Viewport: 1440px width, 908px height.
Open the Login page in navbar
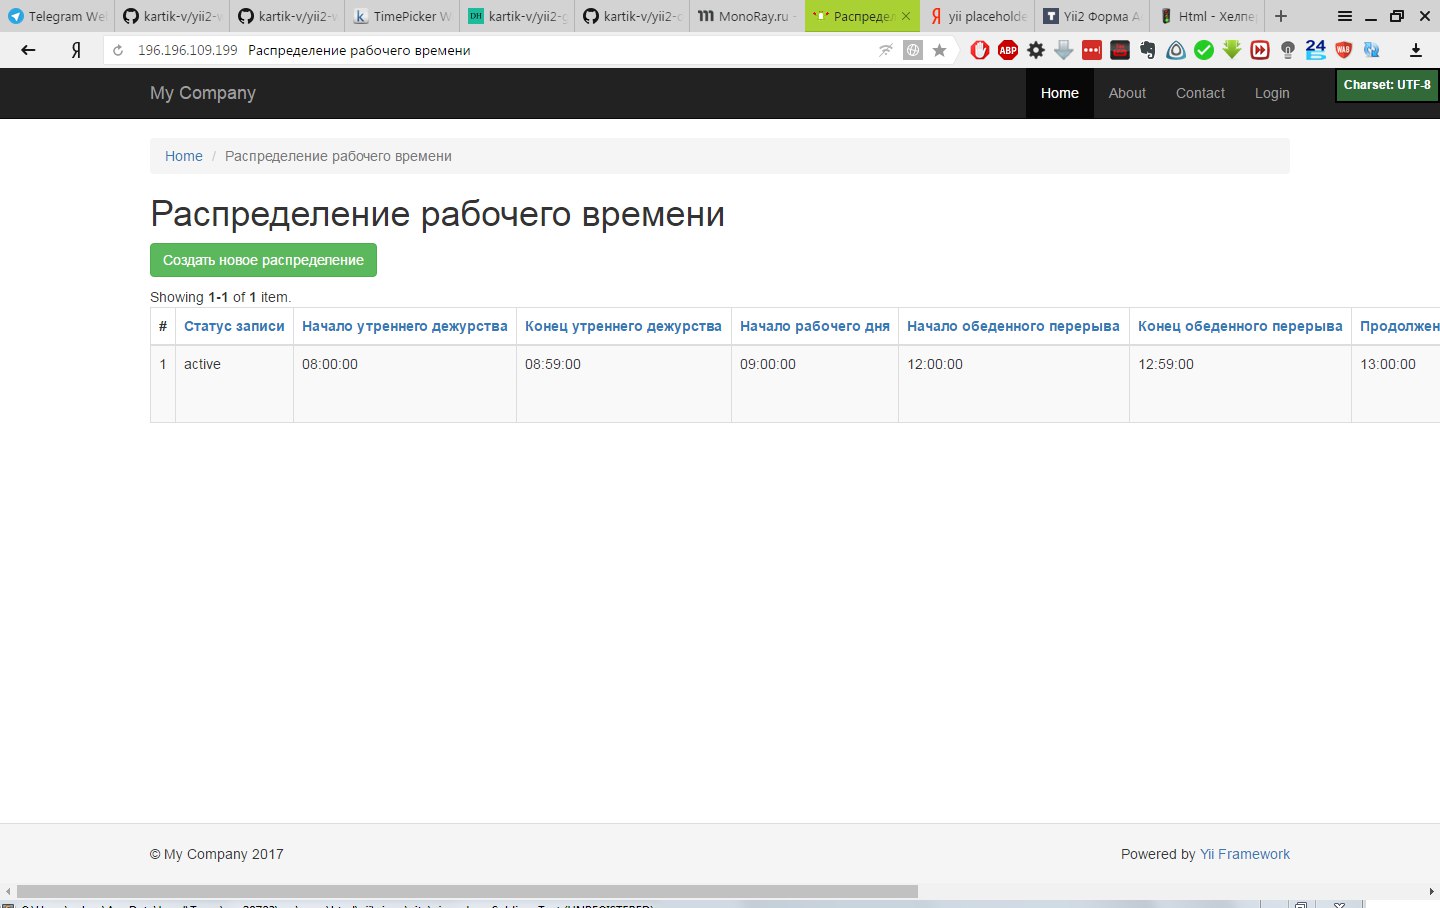pyautogui.click(x=1272, y=93)
